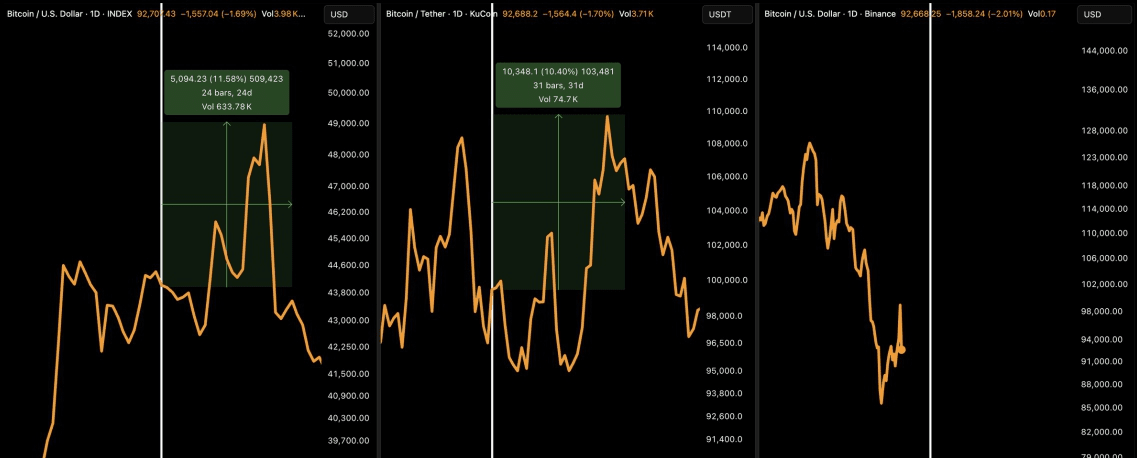Click the '48,000.00' price axis label

point(349,154)
